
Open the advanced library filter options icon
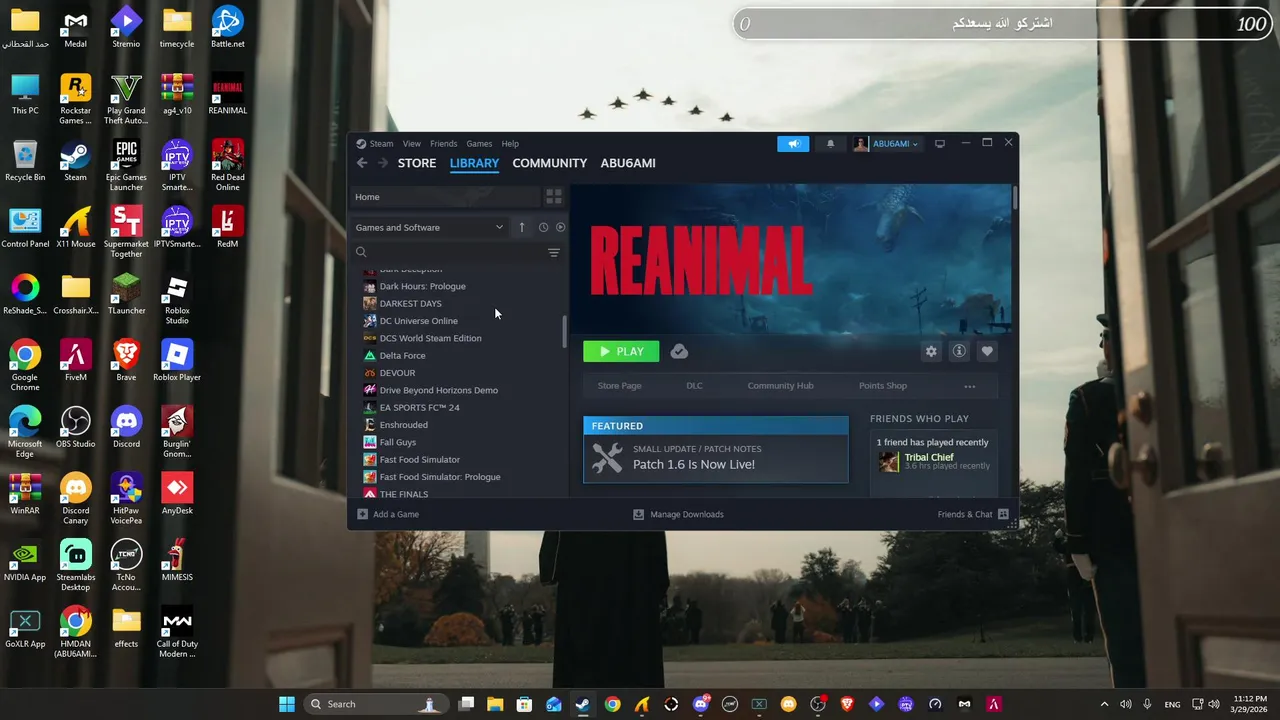554,253
